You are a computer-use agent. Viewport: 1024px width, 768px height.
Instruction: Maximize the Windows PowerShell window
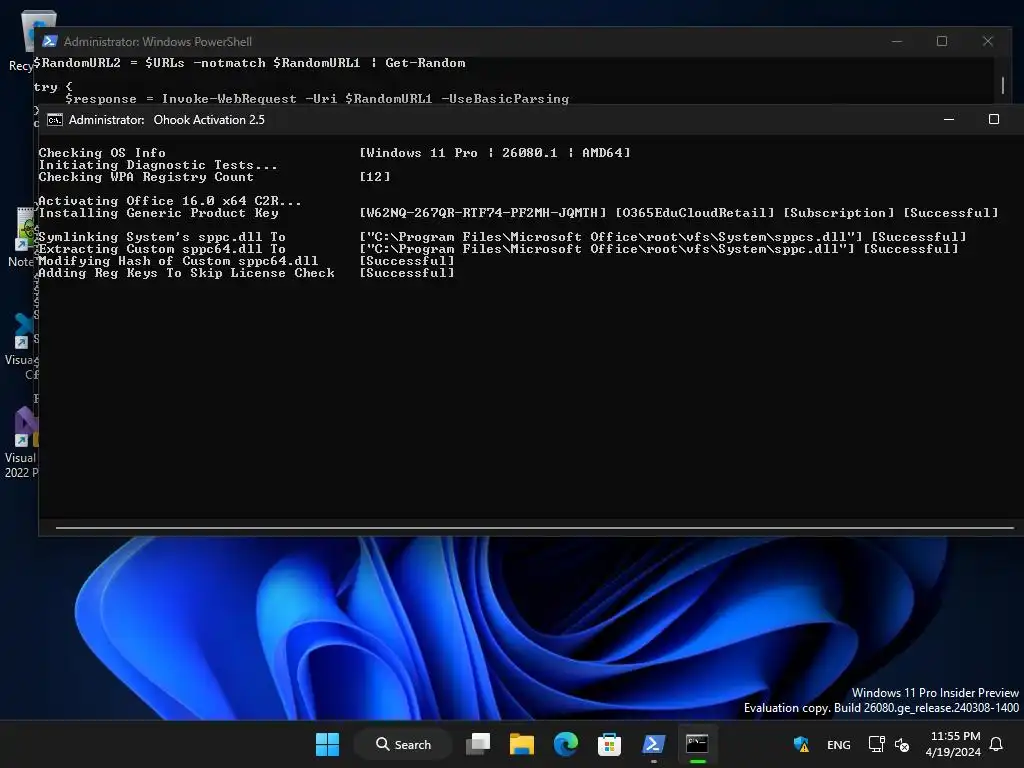pos(942,41)
